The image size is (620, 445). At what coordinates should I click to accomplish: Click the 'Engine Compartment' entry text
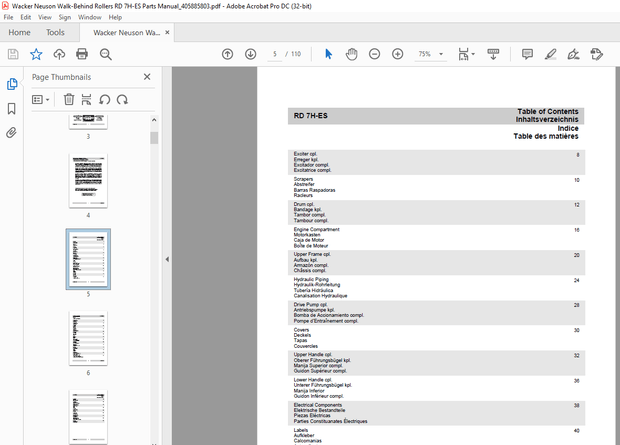point(316,229)
